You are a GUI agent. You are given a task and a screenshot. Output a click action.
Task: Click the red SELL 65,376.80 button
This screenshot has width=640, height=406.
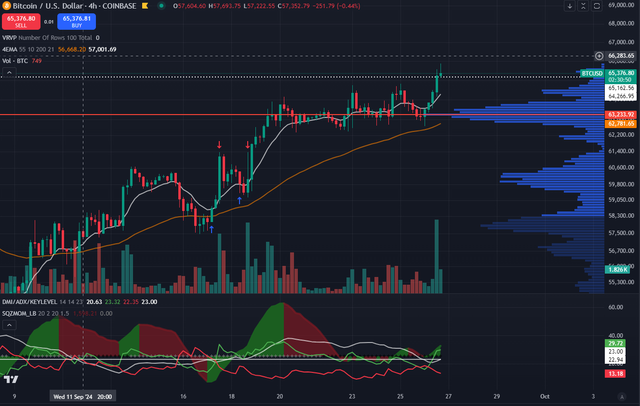point(21,21)
